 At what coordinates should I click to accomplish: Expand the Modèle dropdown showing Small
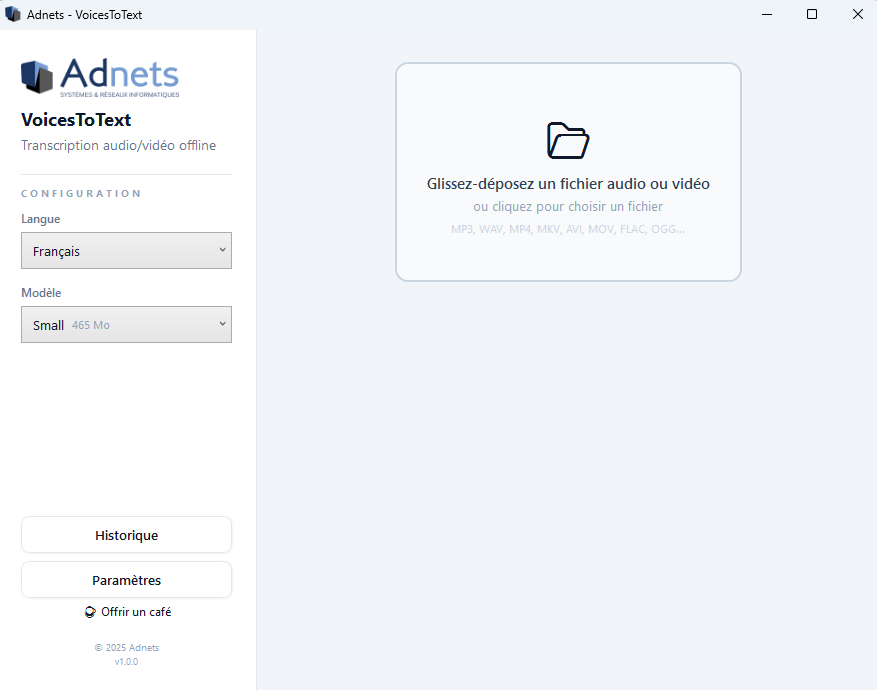[x=126, y=325]
